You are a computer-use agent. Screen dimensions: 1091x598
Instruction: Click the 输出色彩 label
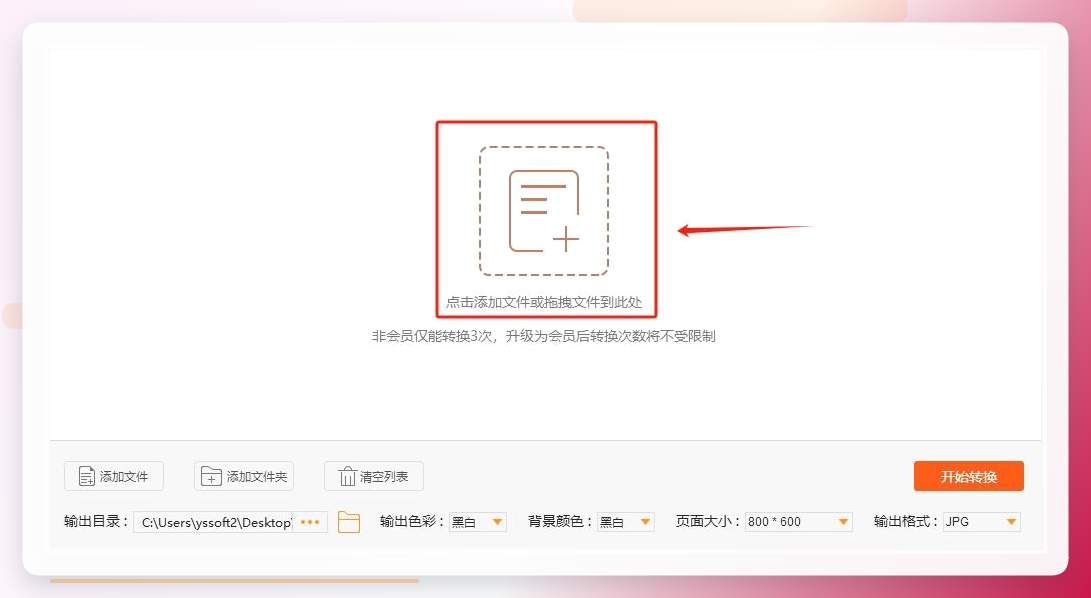click(412, 521)
